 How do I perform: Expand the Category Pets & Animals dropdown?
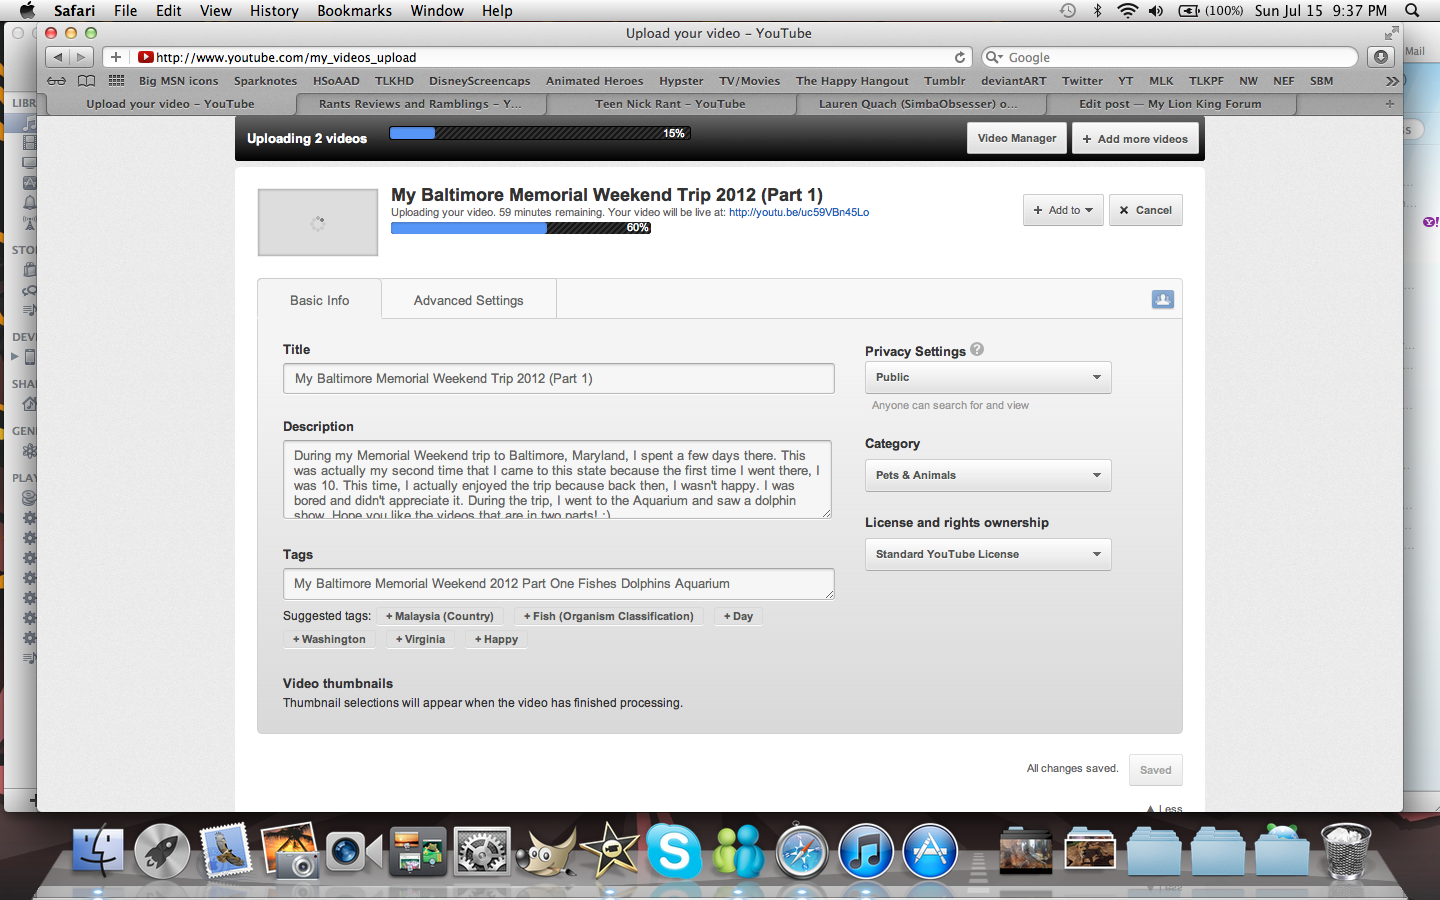987,475
